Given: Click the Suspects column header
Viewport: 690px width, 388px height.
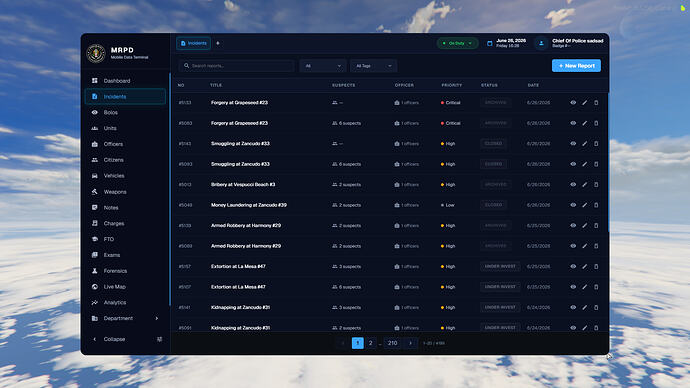Looking at the screenshot, I should [x=344, y=85].
